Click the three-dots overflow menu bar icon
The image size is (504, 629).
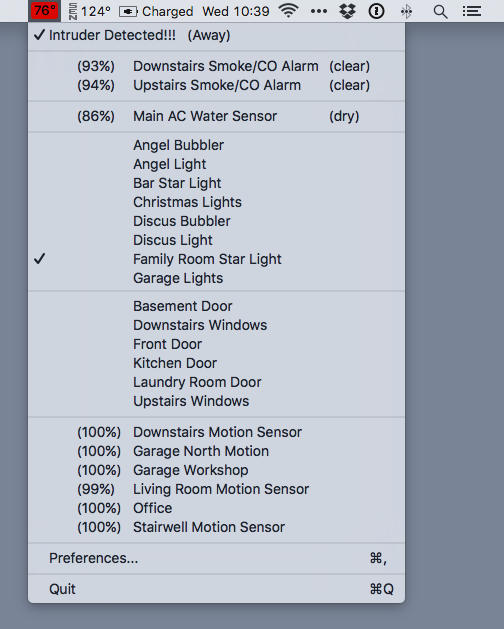pos(319,11)
